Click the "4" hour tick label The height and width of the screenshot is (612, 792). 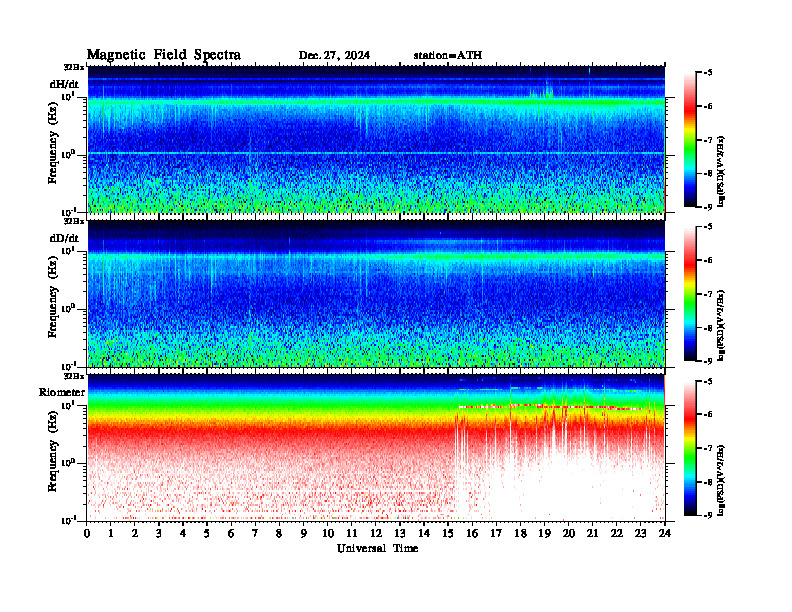183,533
